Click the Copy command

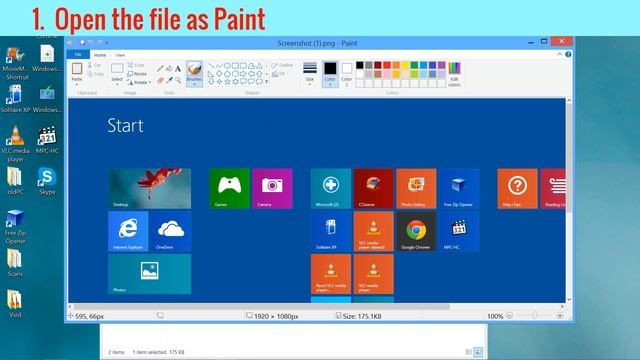coord(96,74)
